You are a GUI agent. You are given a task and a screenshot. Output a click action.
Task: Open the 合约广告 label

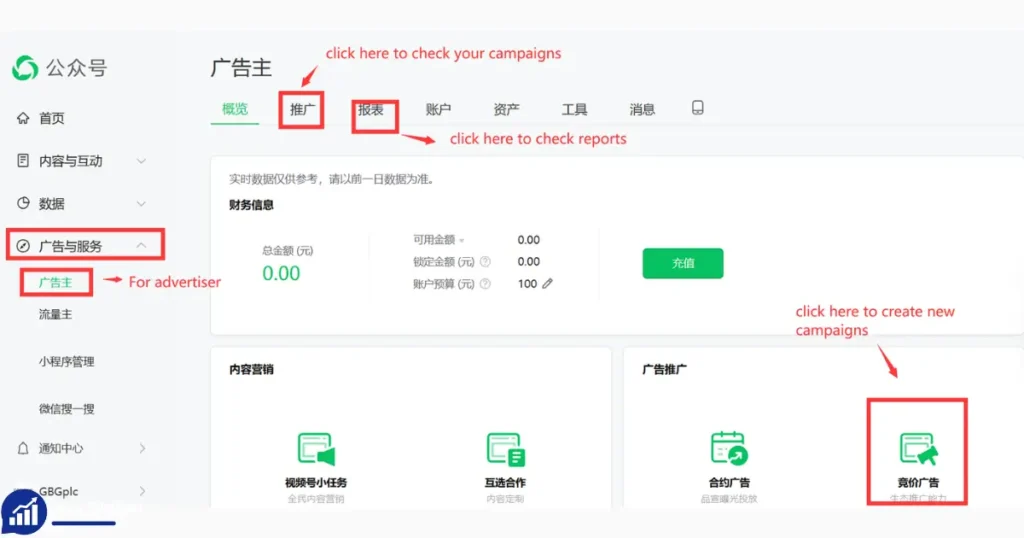[729, 483]
